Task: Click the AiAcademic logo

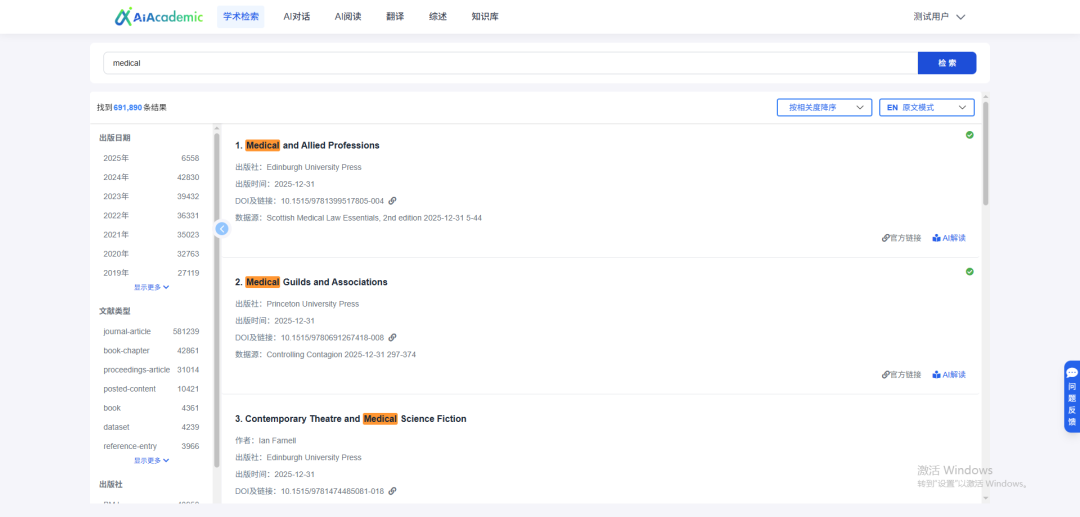Action: coord(158,17)
